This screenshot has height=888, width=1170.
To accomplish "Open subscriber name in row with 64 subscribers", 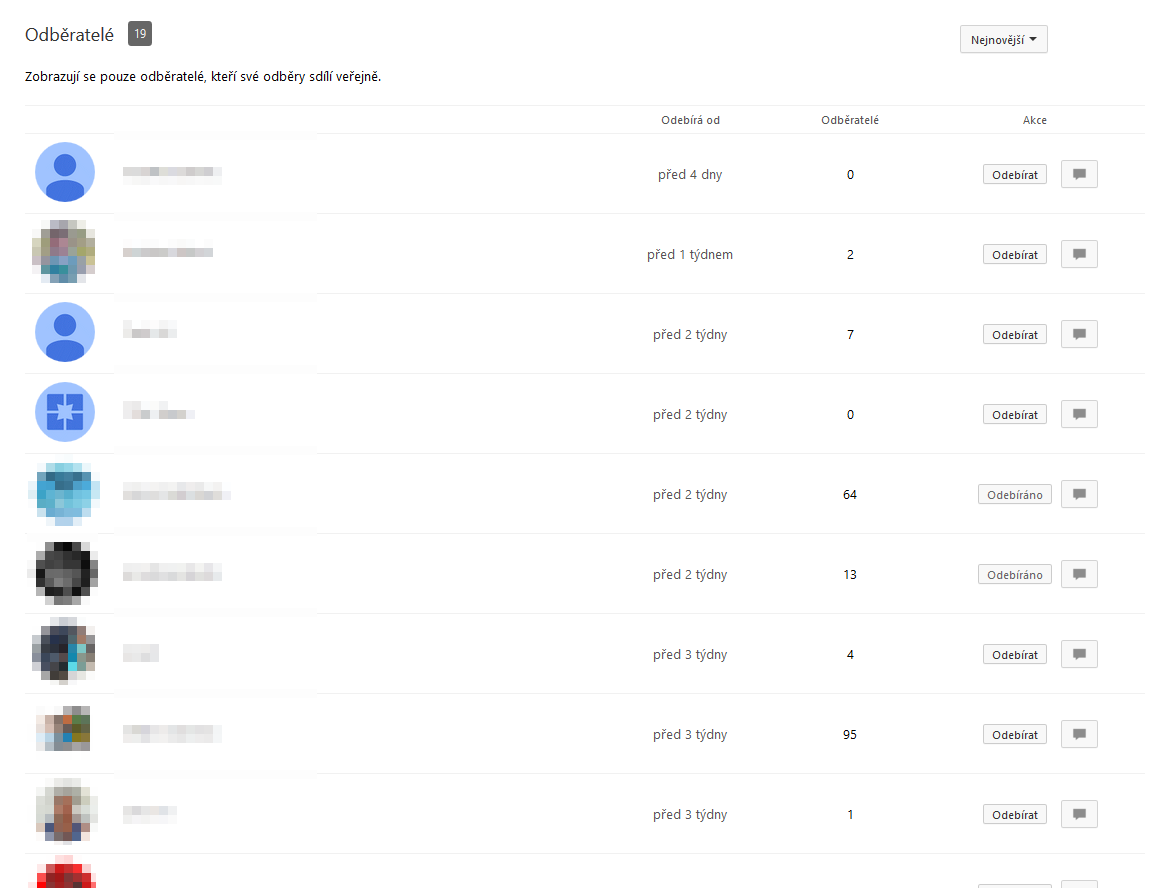I will pyautogui.click(x=177, y=491).
